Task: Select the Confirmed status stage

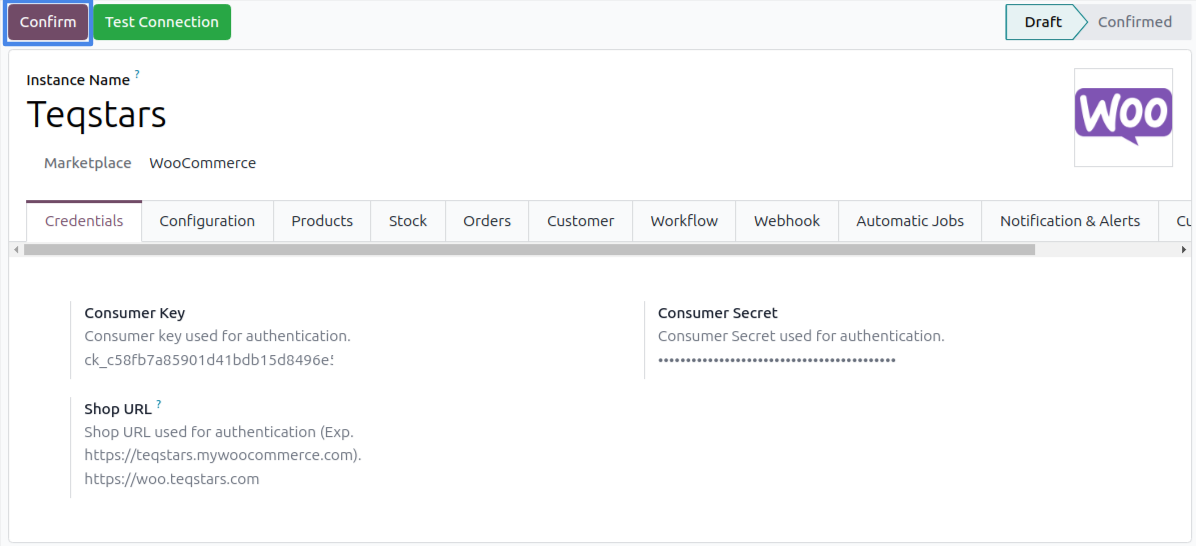Action: 1135,22
